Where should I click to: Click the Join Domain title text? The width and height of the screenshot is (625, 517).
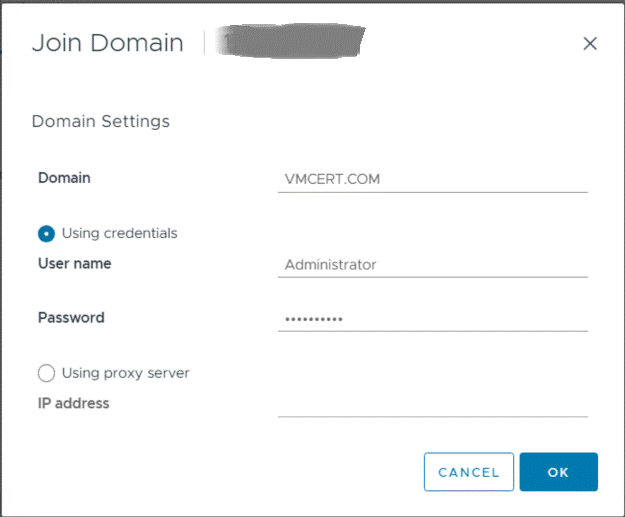108,43
